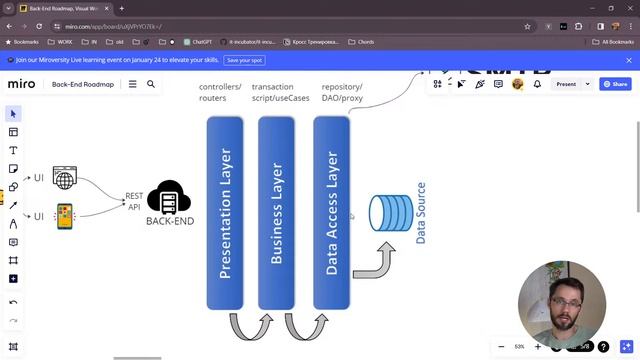Grab the board vertical scrollbar
Image resolution: width=640 pixels, height=360 pixels.
(x=638, y=167)
